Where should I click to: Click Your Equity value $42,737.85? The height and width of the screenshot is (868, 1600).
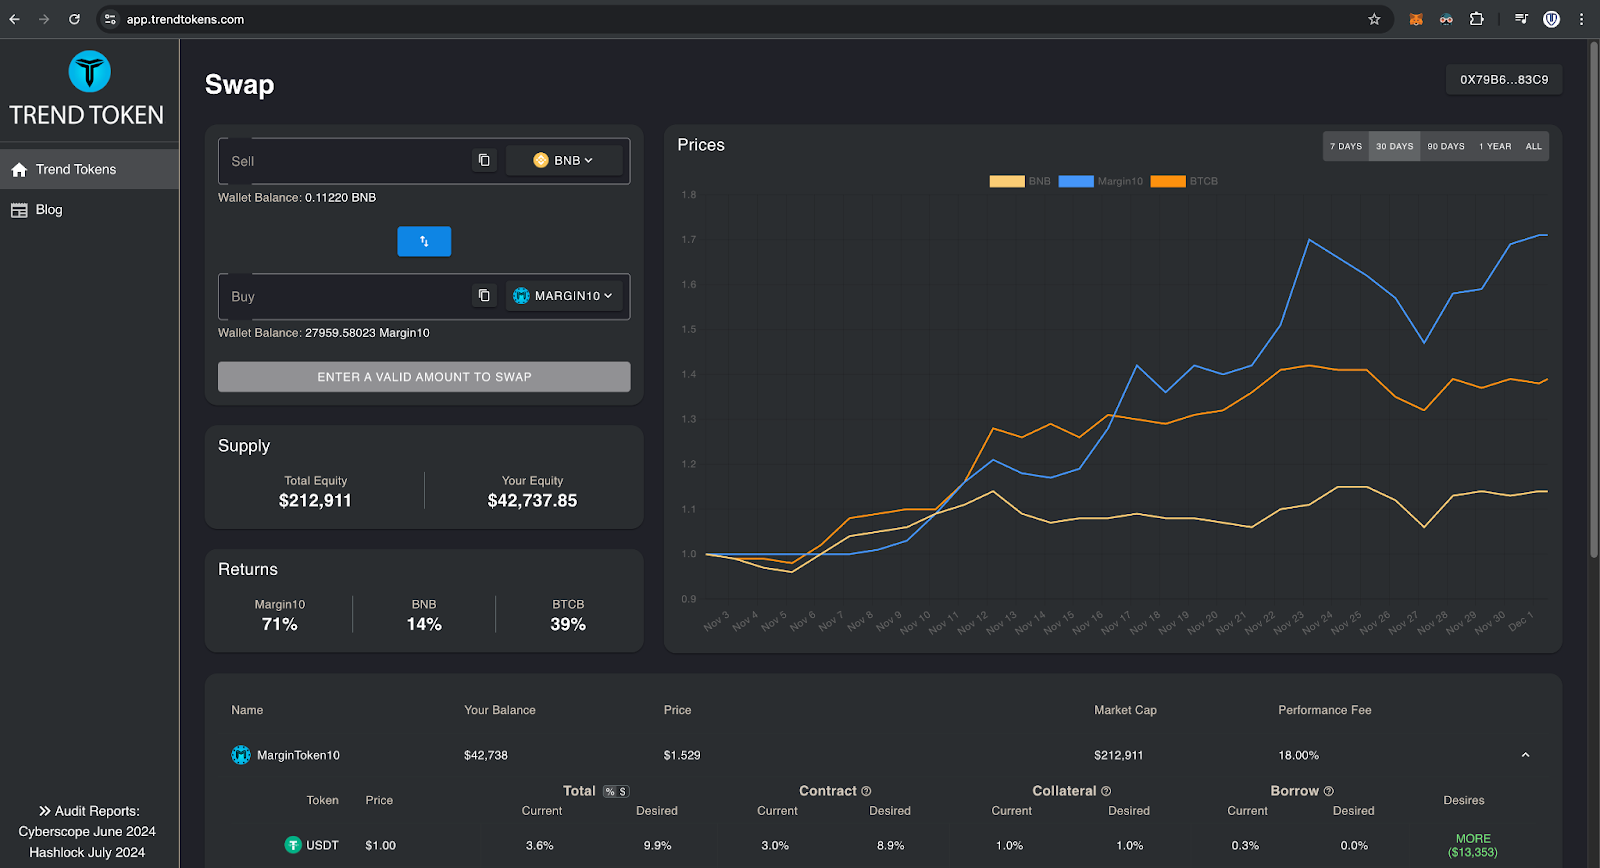(532, 501)
